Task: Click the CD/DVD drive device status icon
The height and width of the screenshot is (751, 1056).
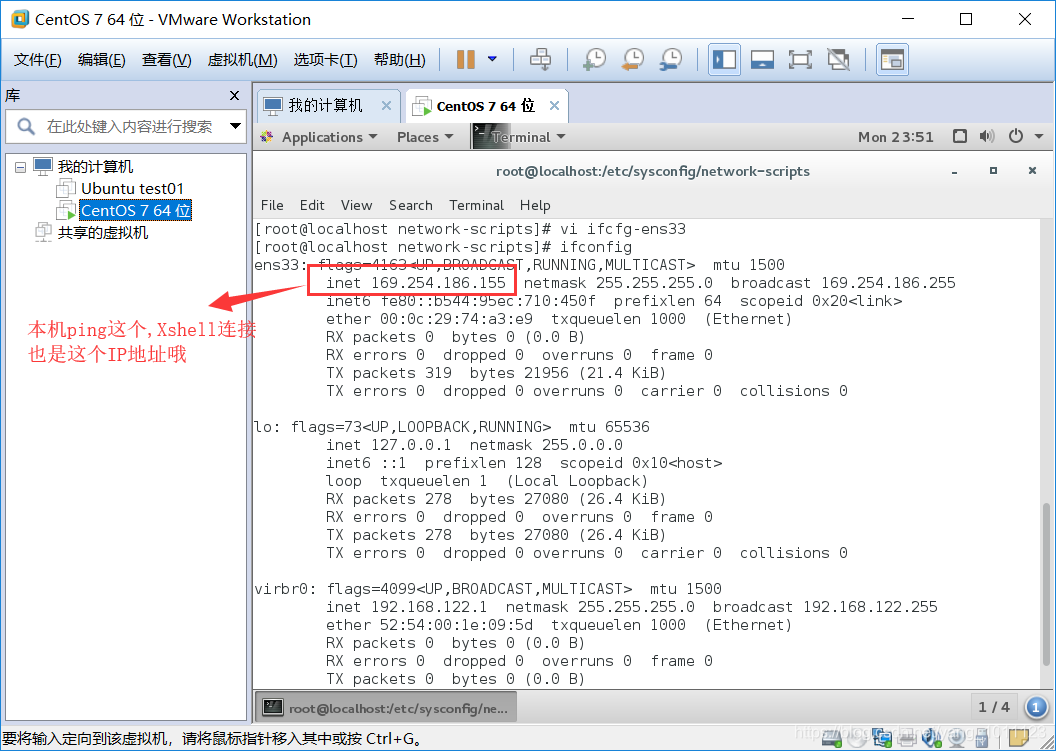Action: tap(857, 739)
